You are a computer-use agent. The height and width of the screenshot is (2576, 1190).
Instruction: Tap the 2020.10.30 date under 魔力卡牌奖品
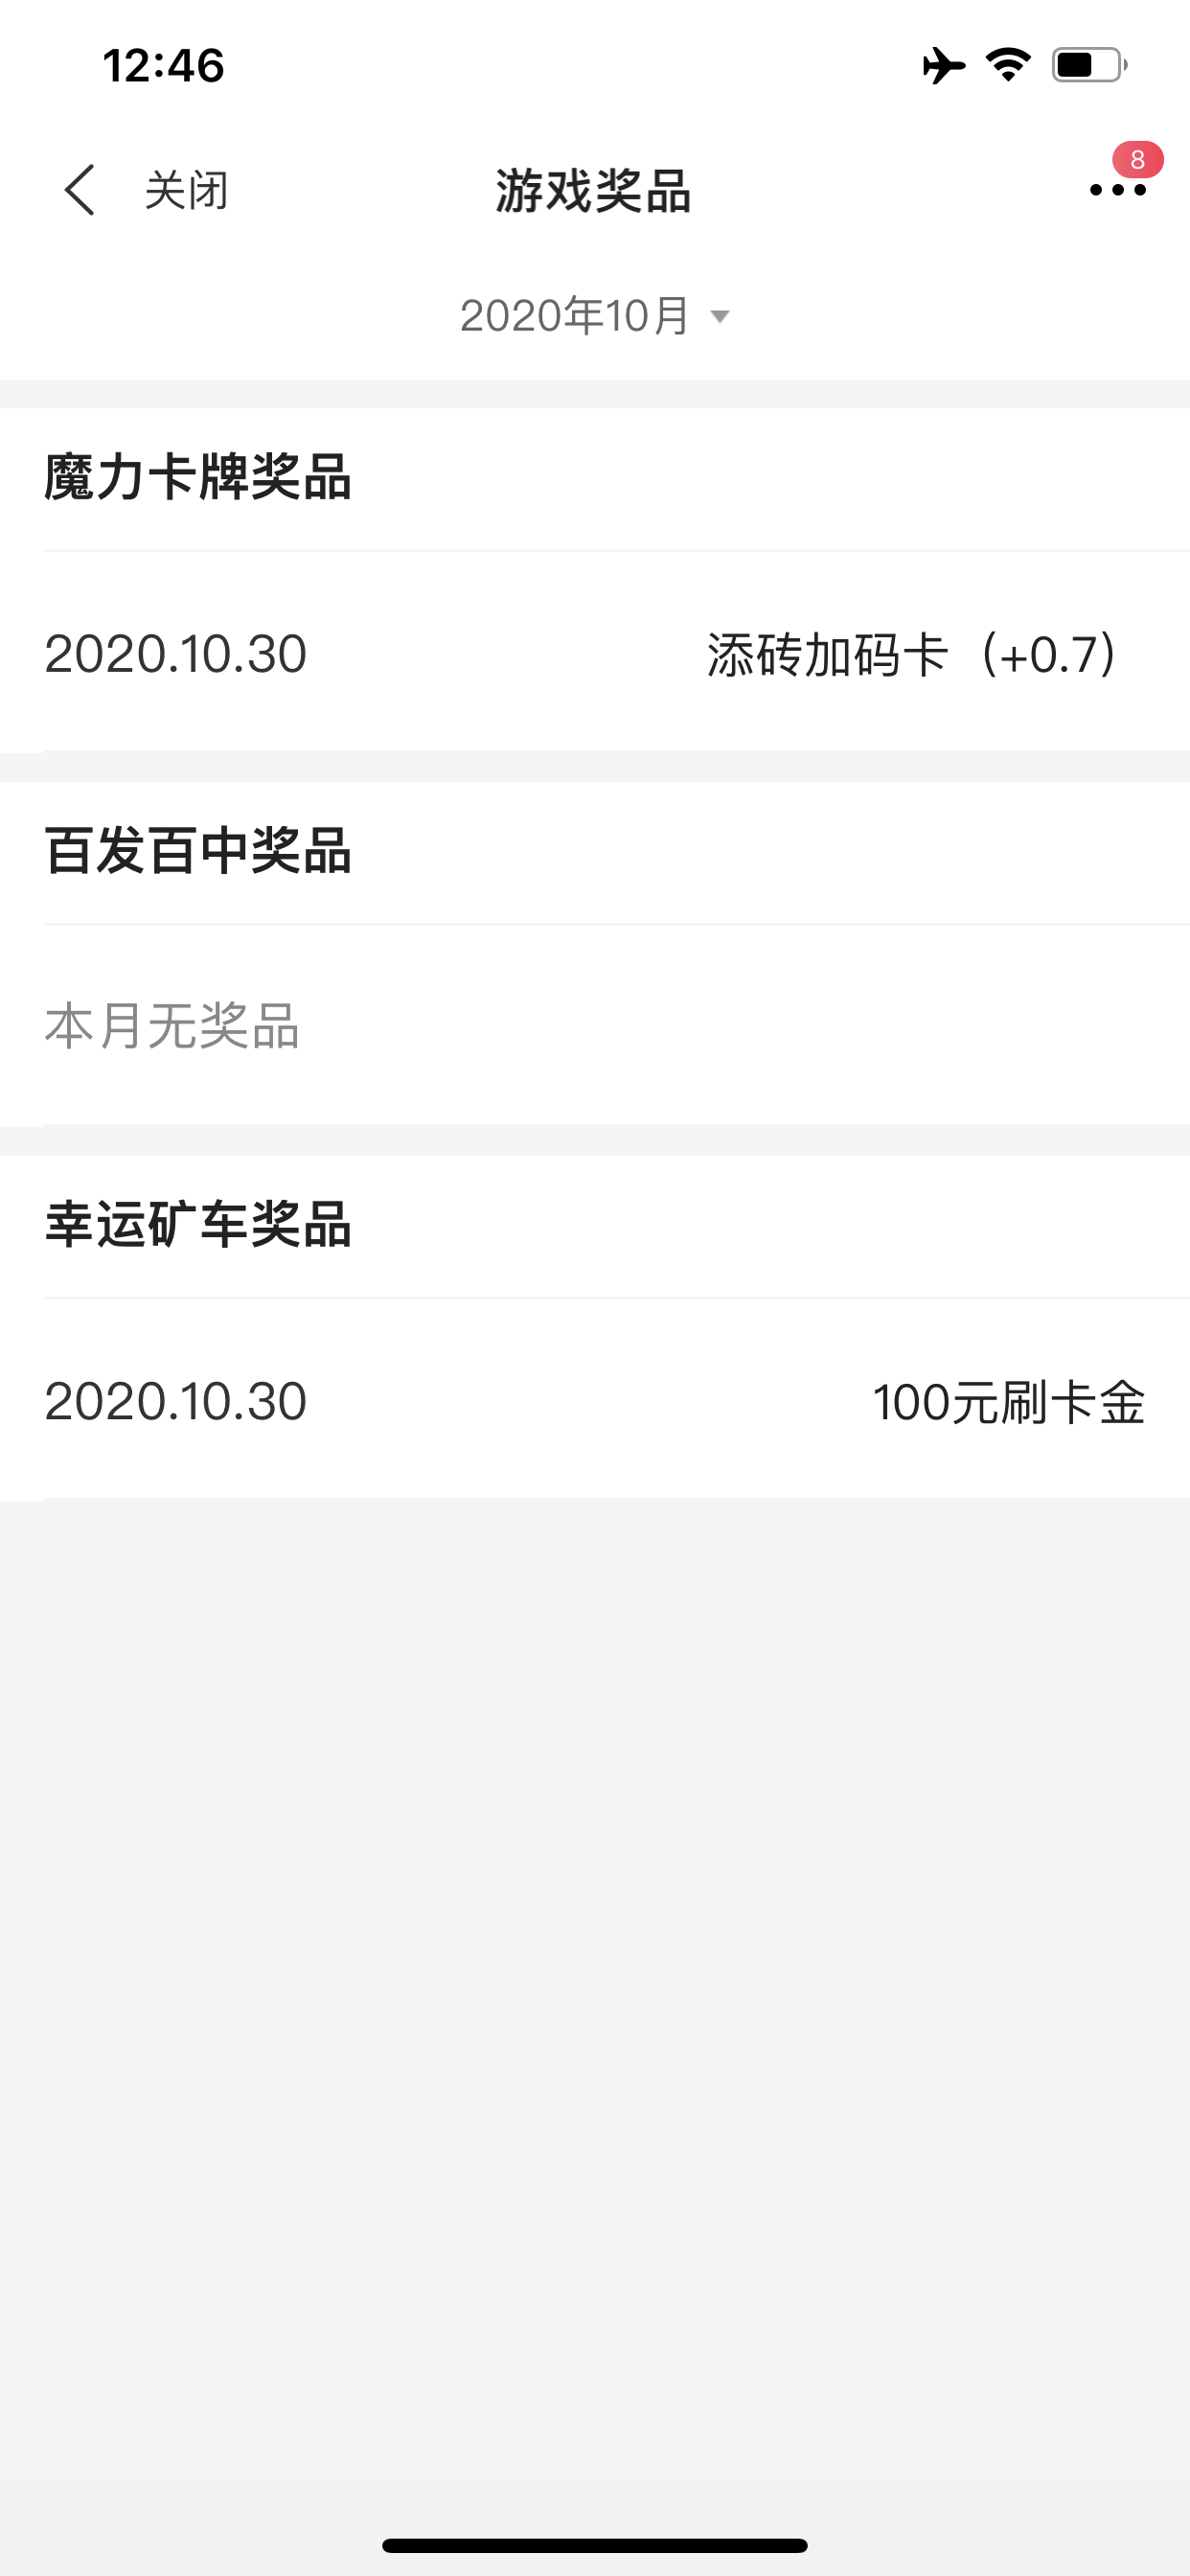point(176,654)
